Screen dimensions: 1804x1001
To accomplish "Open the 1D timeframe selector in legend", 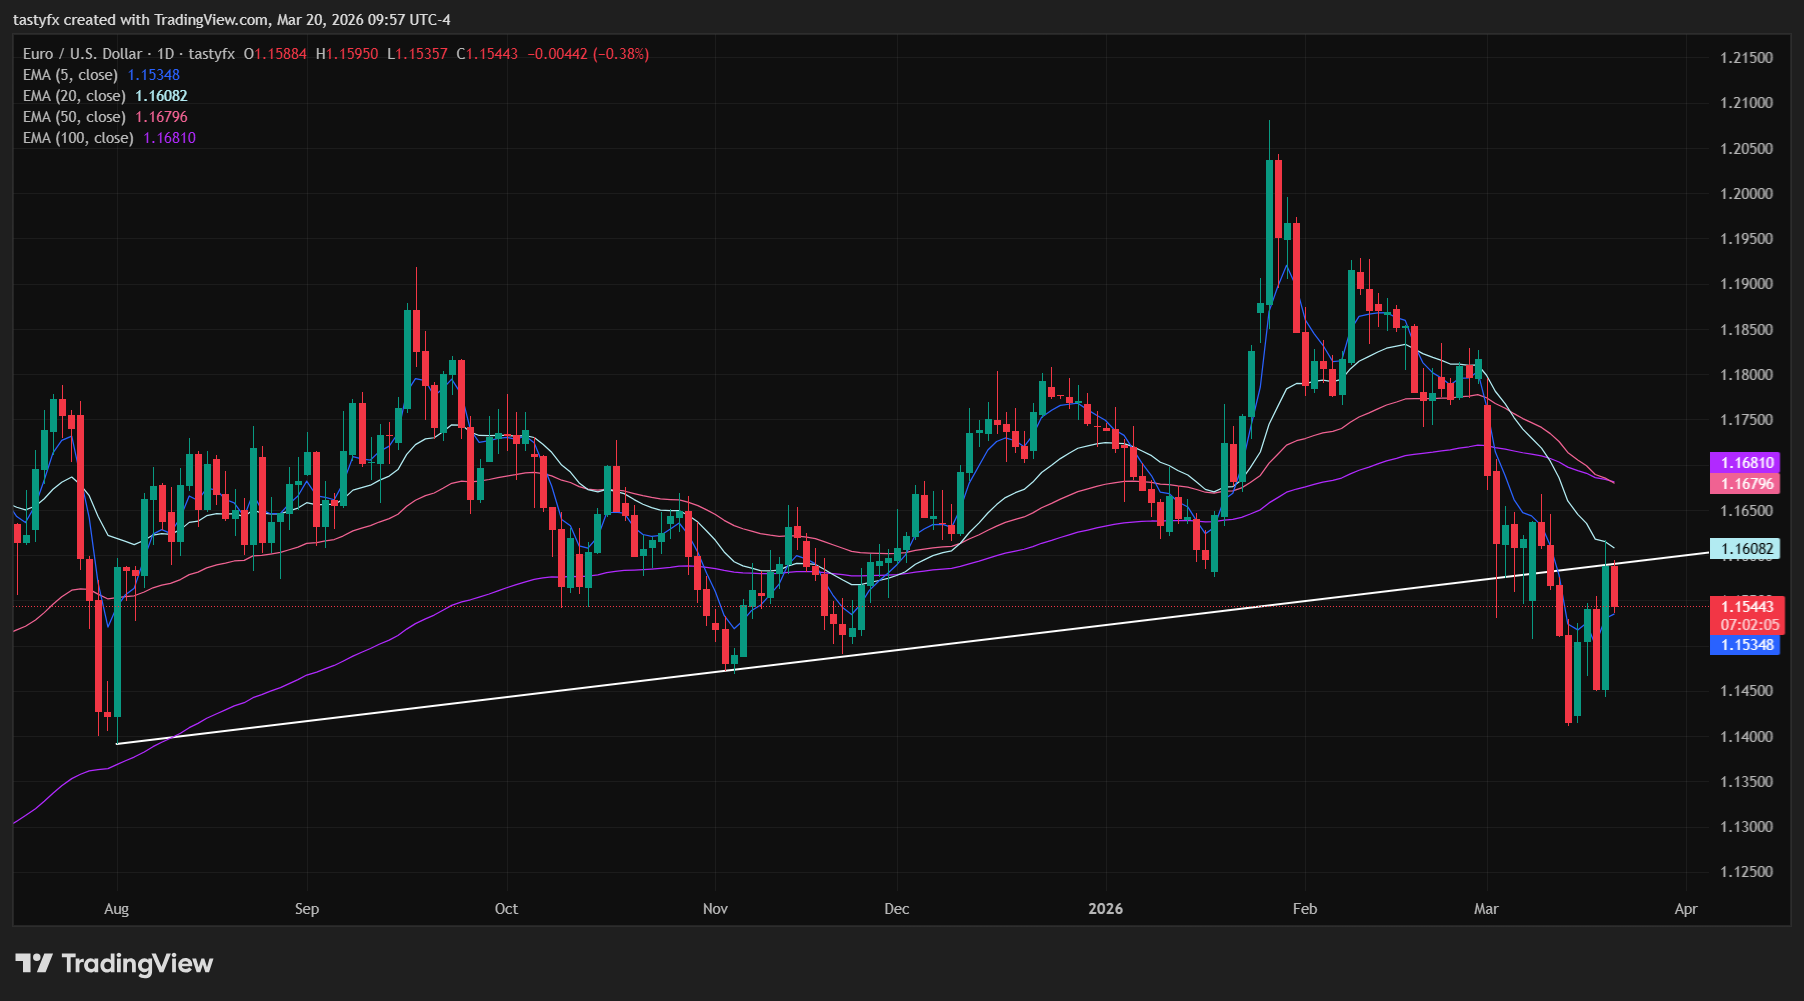I will click(166, 54).
